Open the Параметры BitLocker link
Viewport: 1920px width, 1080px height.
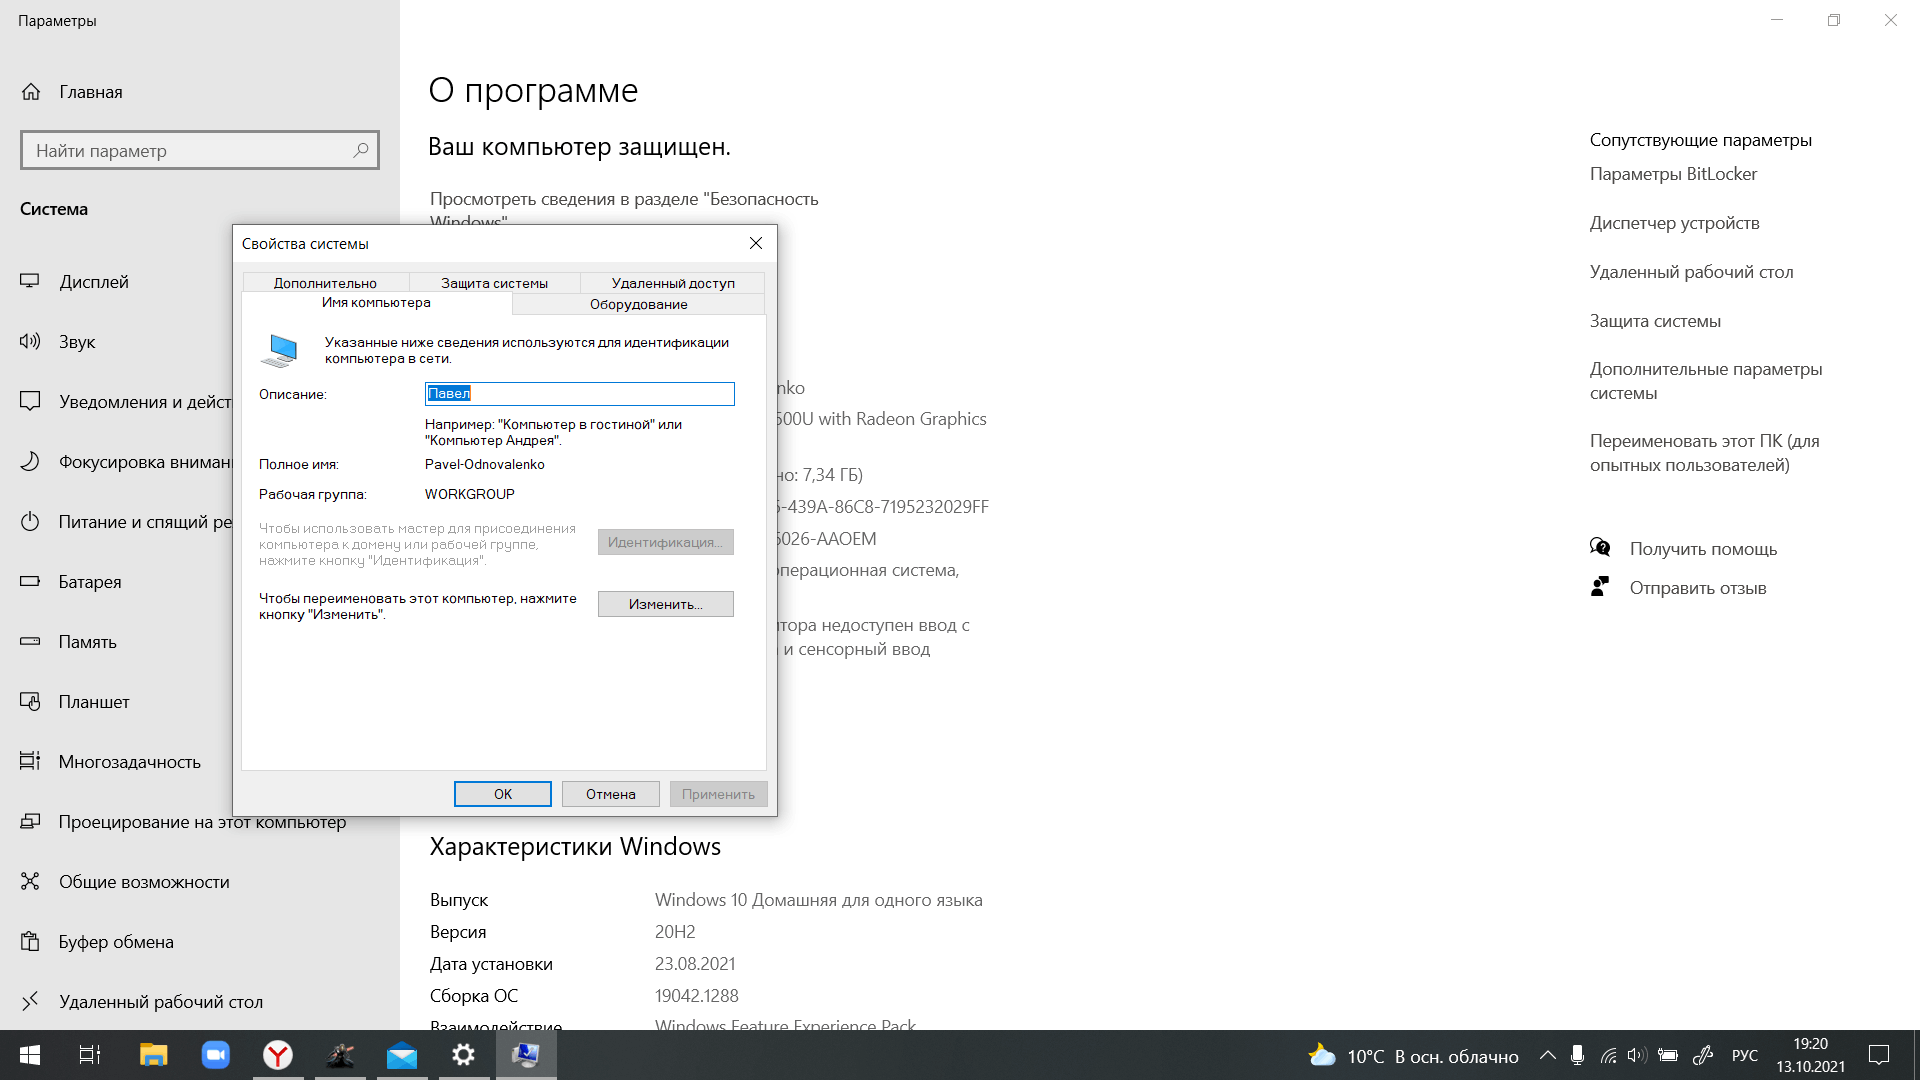[1672, 174]
